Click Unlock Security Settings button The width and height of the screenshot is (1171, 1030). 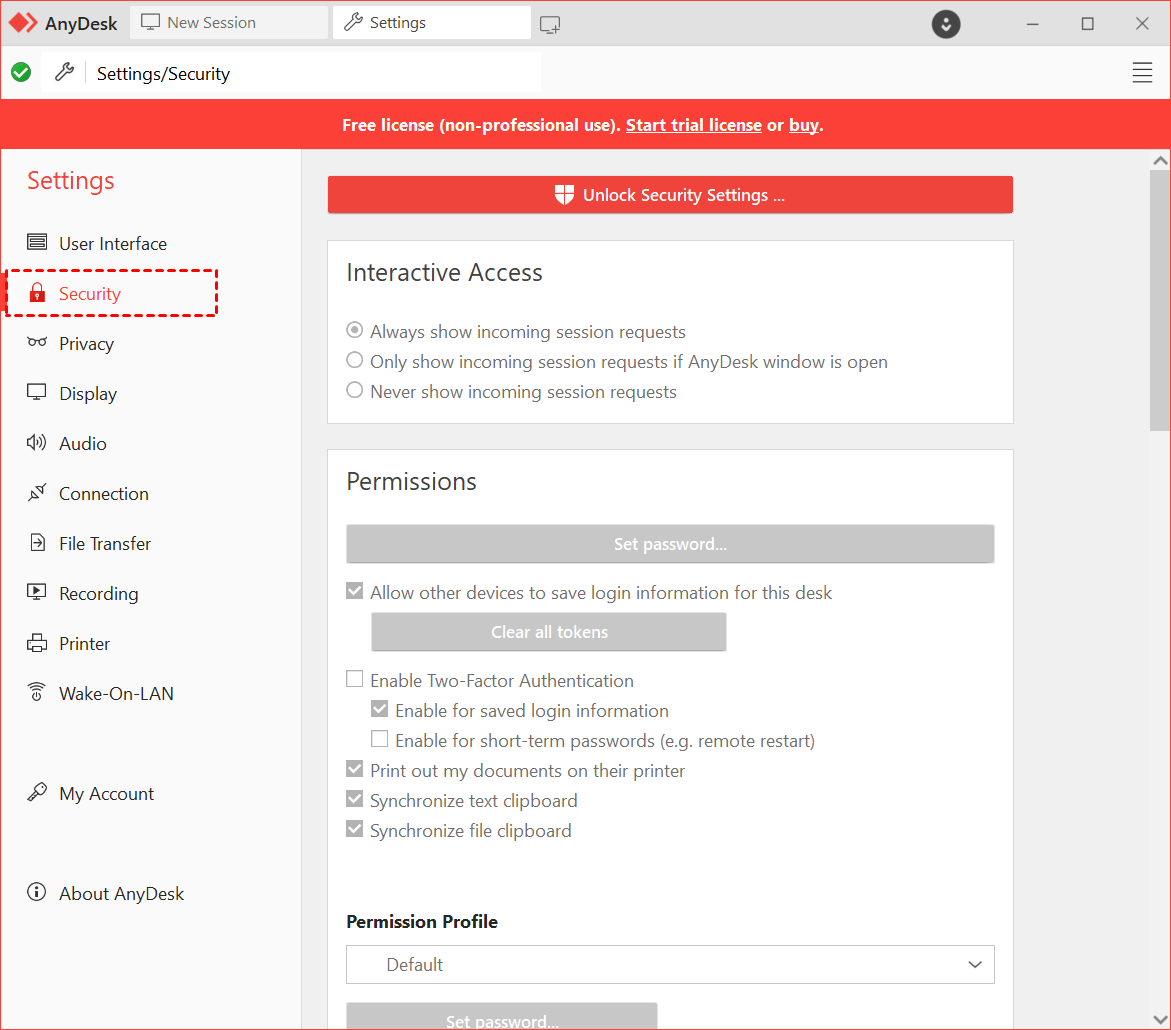pyautogui.click(x=670, y=195)
